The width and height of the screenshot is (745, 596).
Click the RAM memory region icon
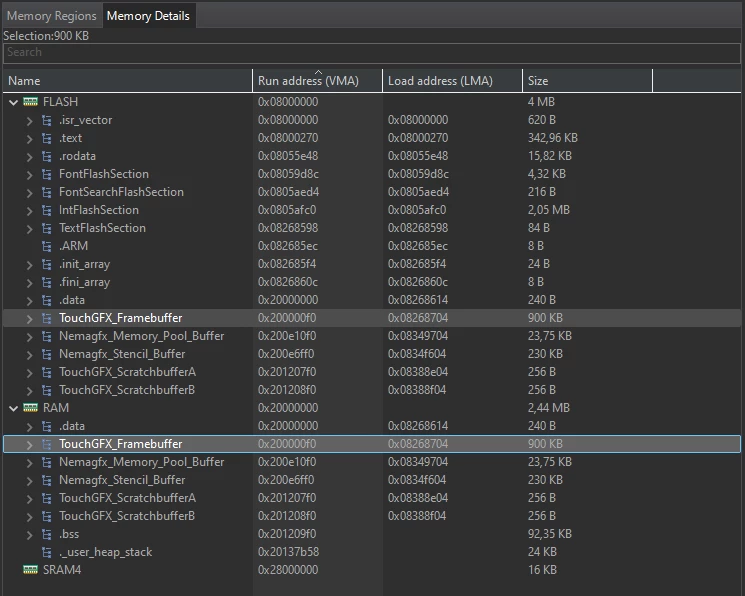(x=30, y=408)
